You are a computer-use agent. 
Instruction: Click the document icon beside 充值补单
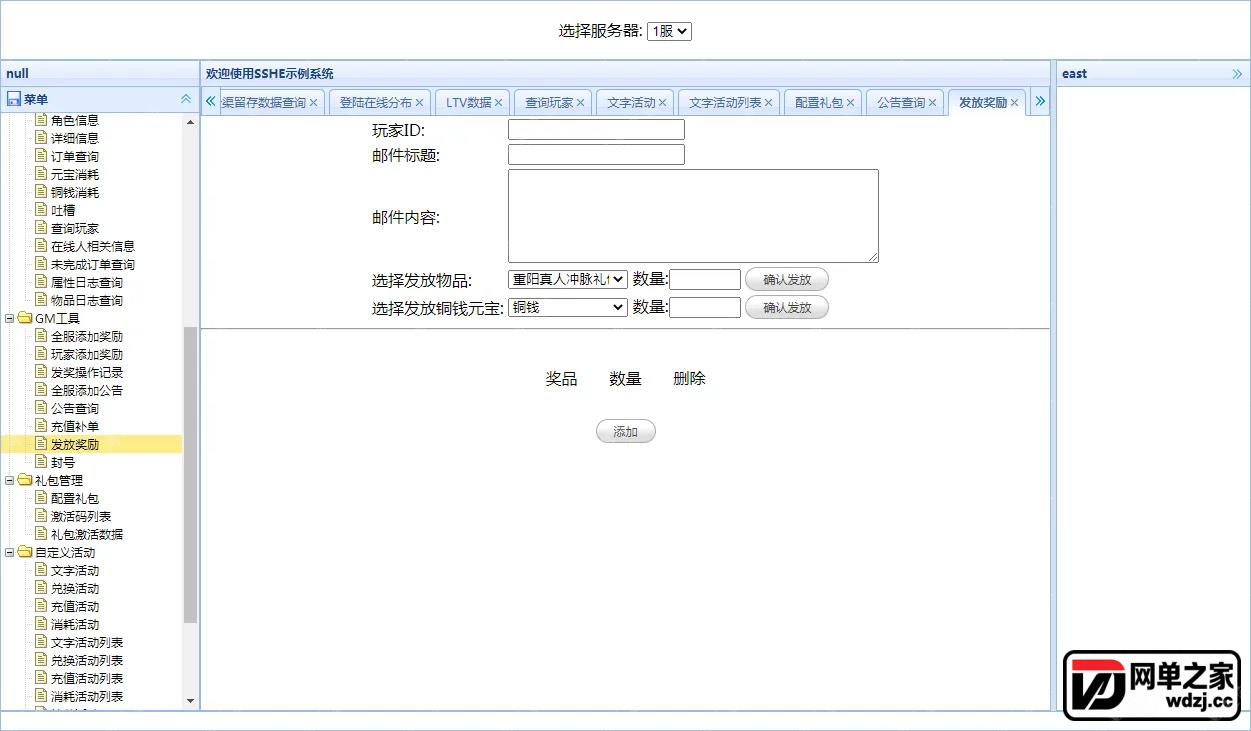point(41,426)
